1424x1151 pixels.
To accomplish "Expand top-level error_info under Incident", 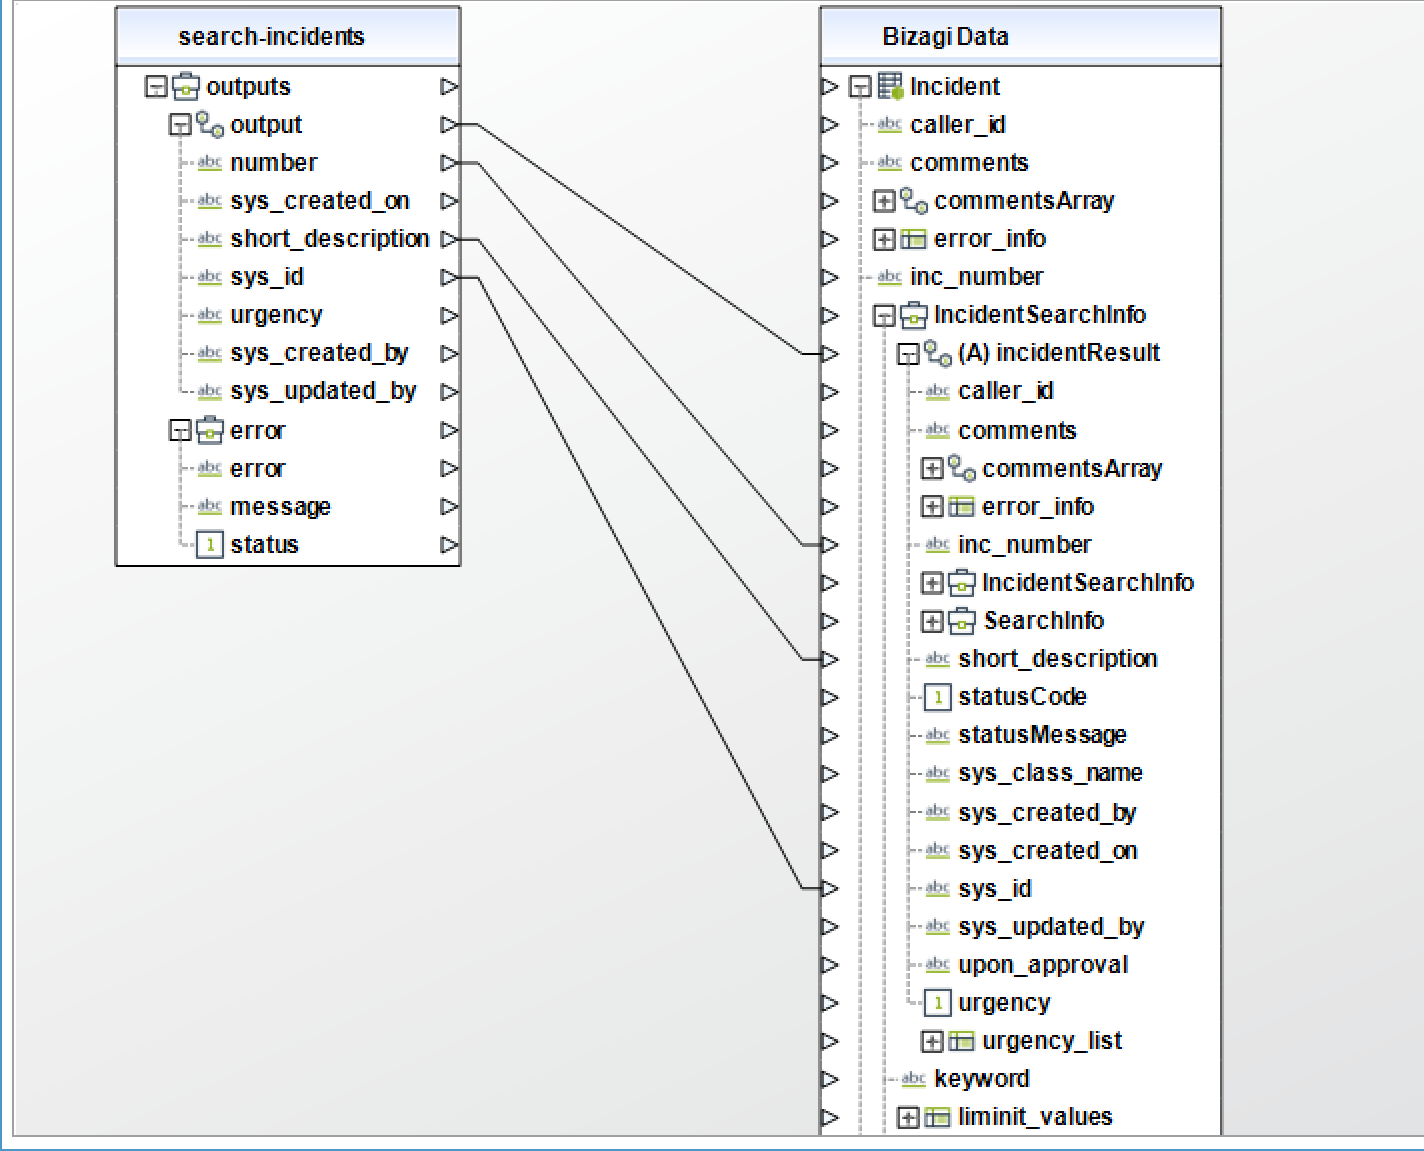I will 884,239.
